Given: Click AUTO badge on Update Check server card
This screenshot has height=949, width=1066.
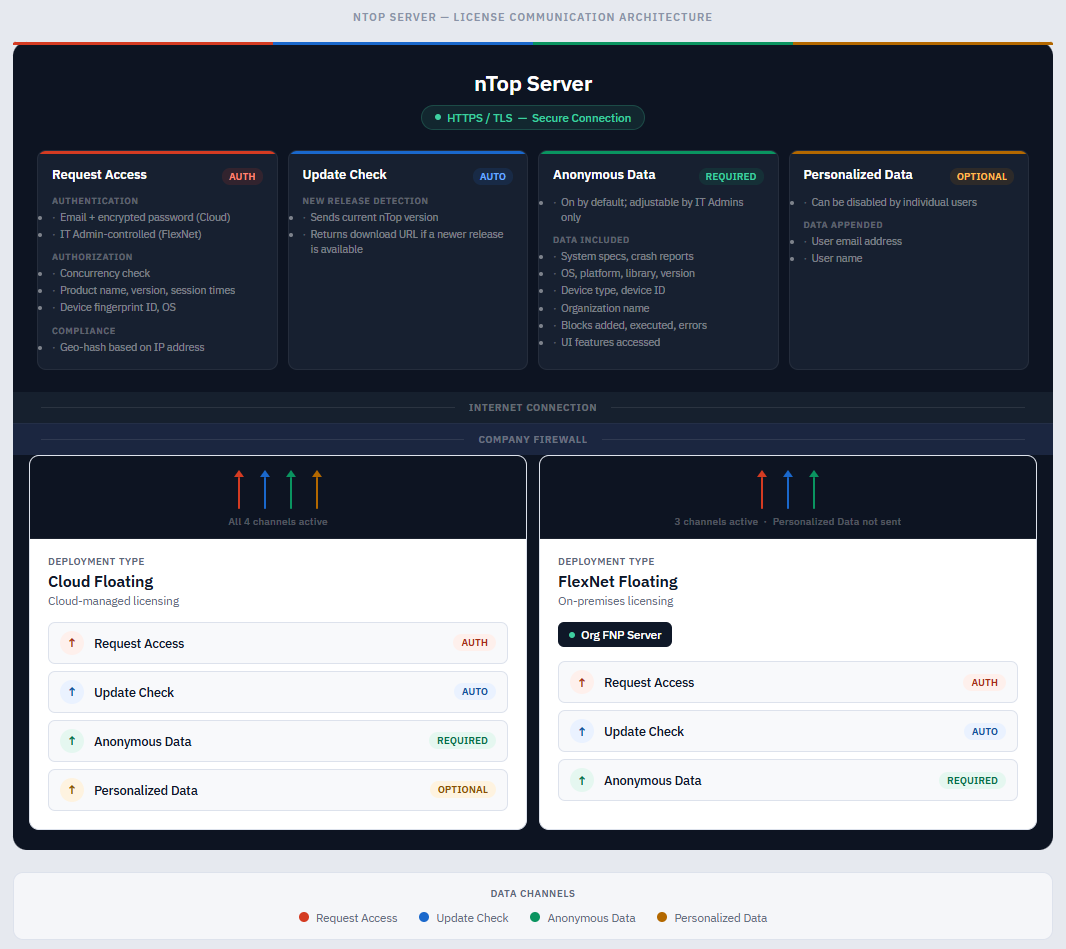Looking at the screenshot, I should (x=493, y=176).
